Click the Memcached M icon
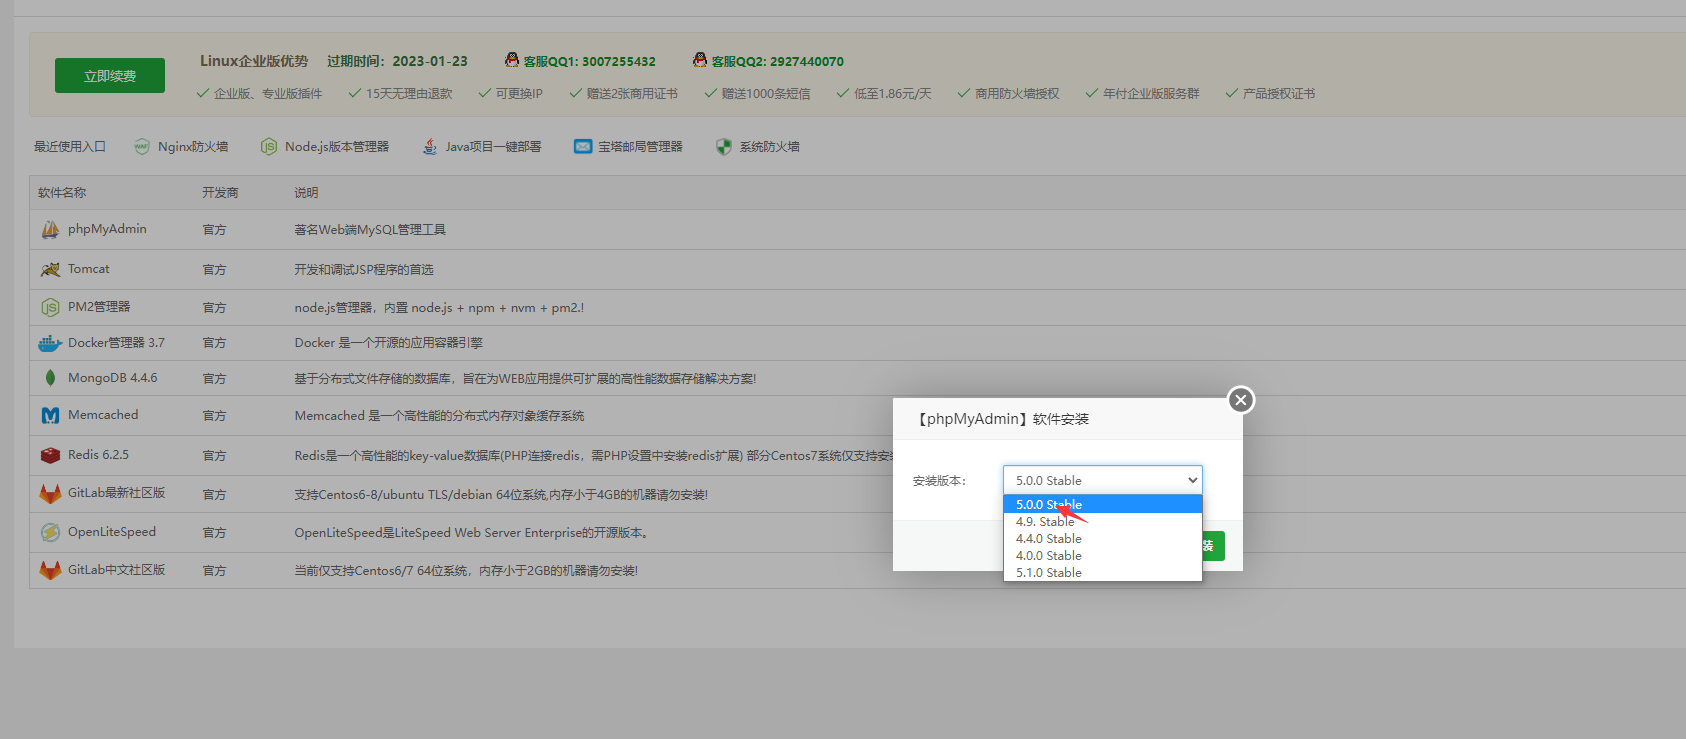This screenshot has width=1686, height=739. tap(50, 415)
